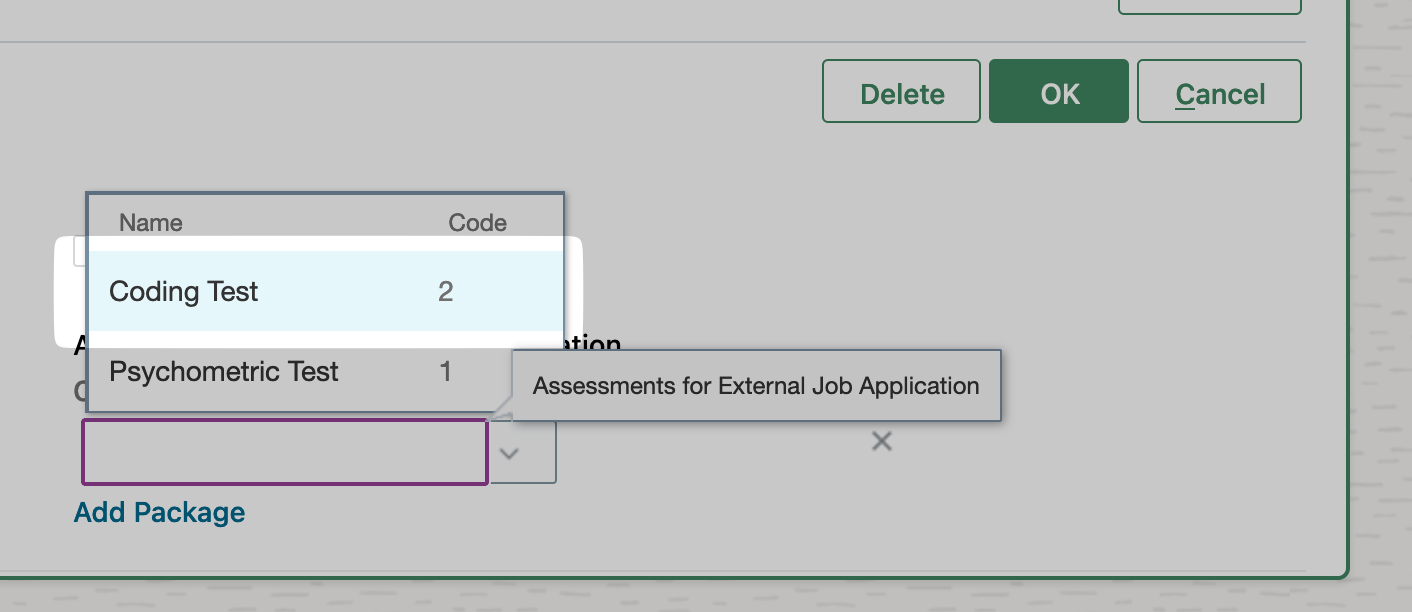
Task: Click the green right border of dialog
Action: click(x=1348, y=300)
